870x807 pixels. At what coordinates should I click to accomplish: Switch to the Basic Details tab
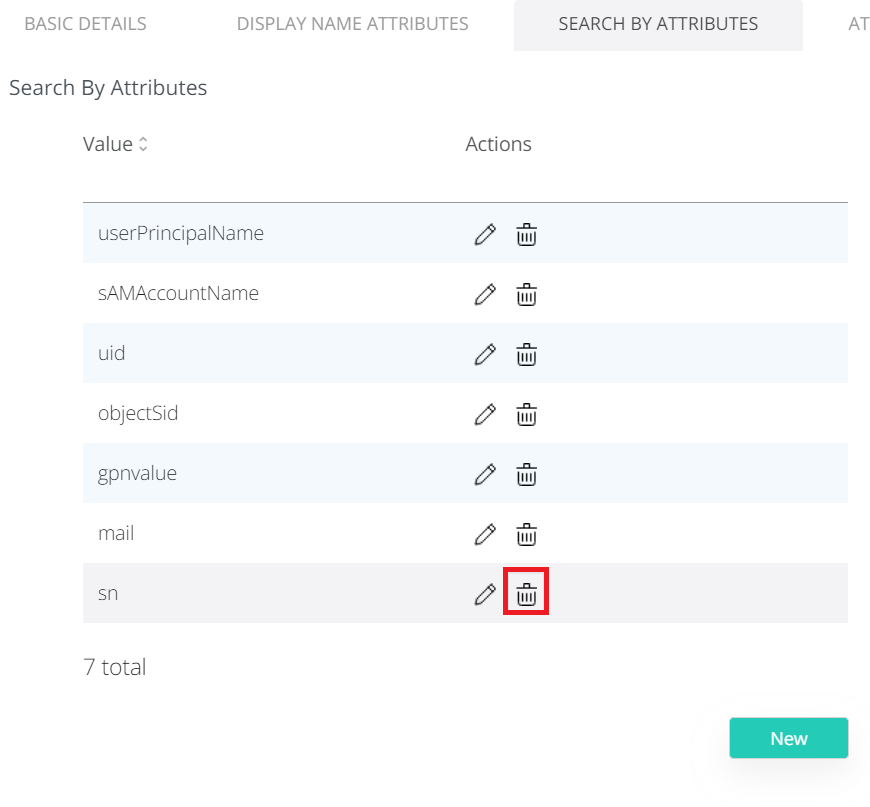[85, 24]
